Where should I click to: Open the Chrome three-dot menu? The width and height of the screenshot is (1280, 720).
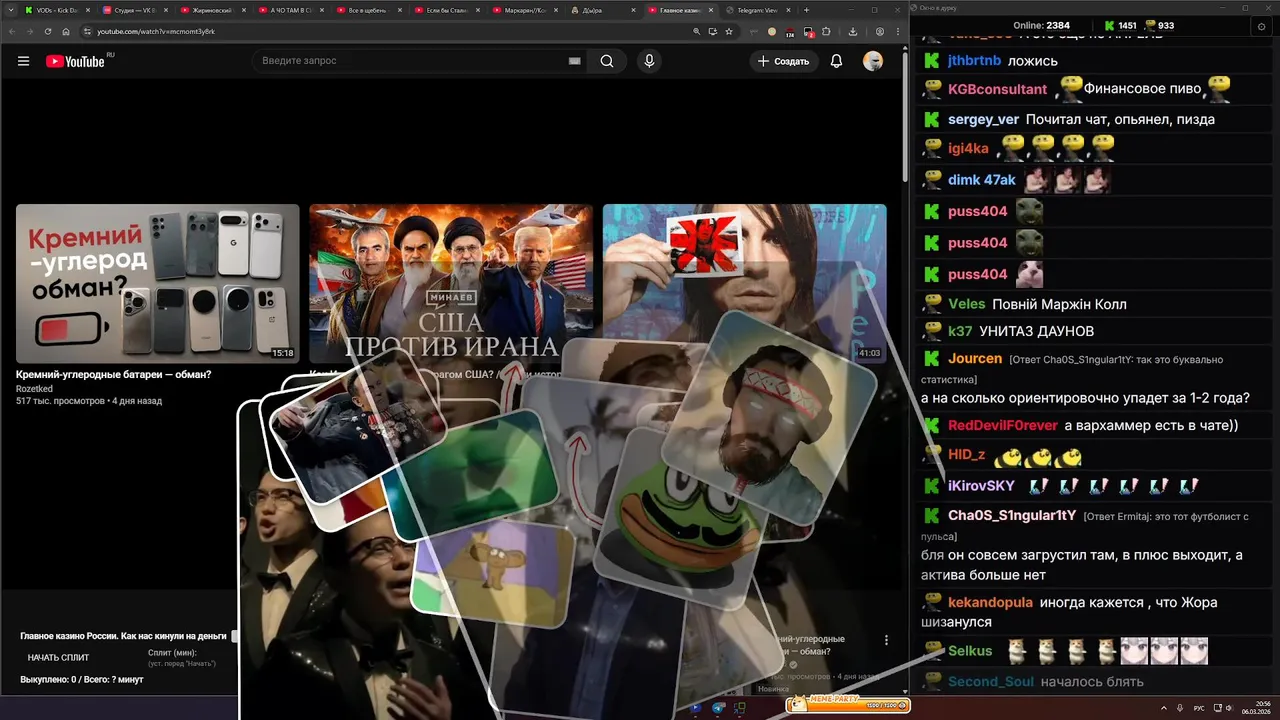point(898,31)
